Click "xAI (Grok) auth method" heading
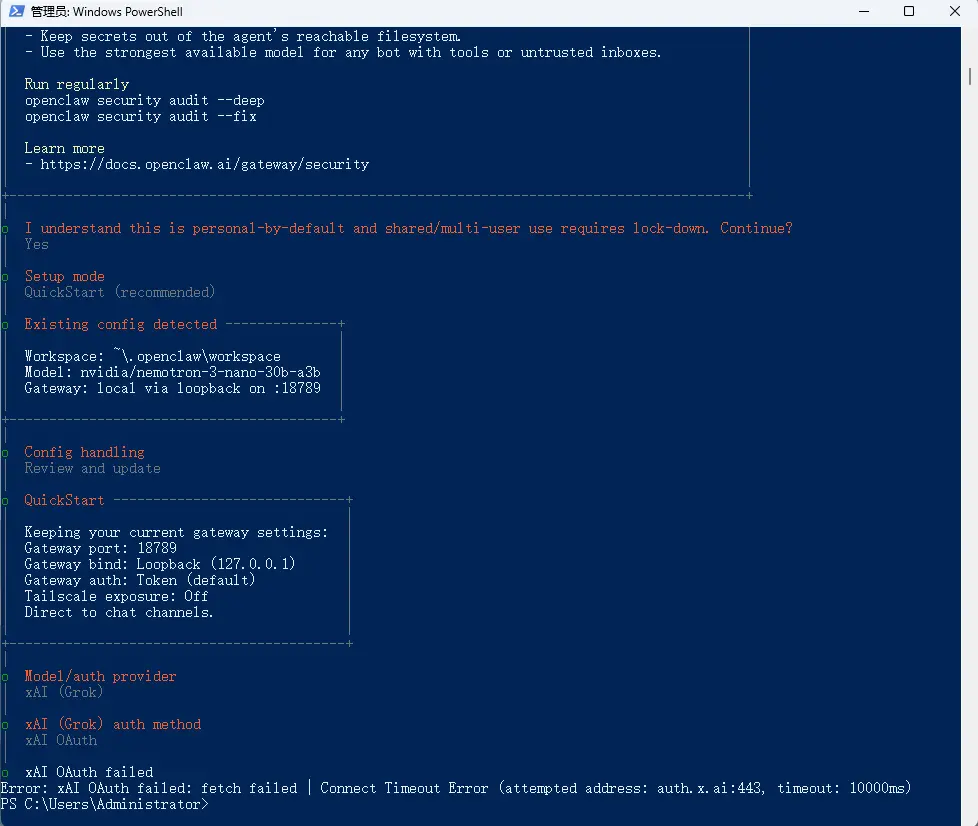 click(x=113, y=724)
